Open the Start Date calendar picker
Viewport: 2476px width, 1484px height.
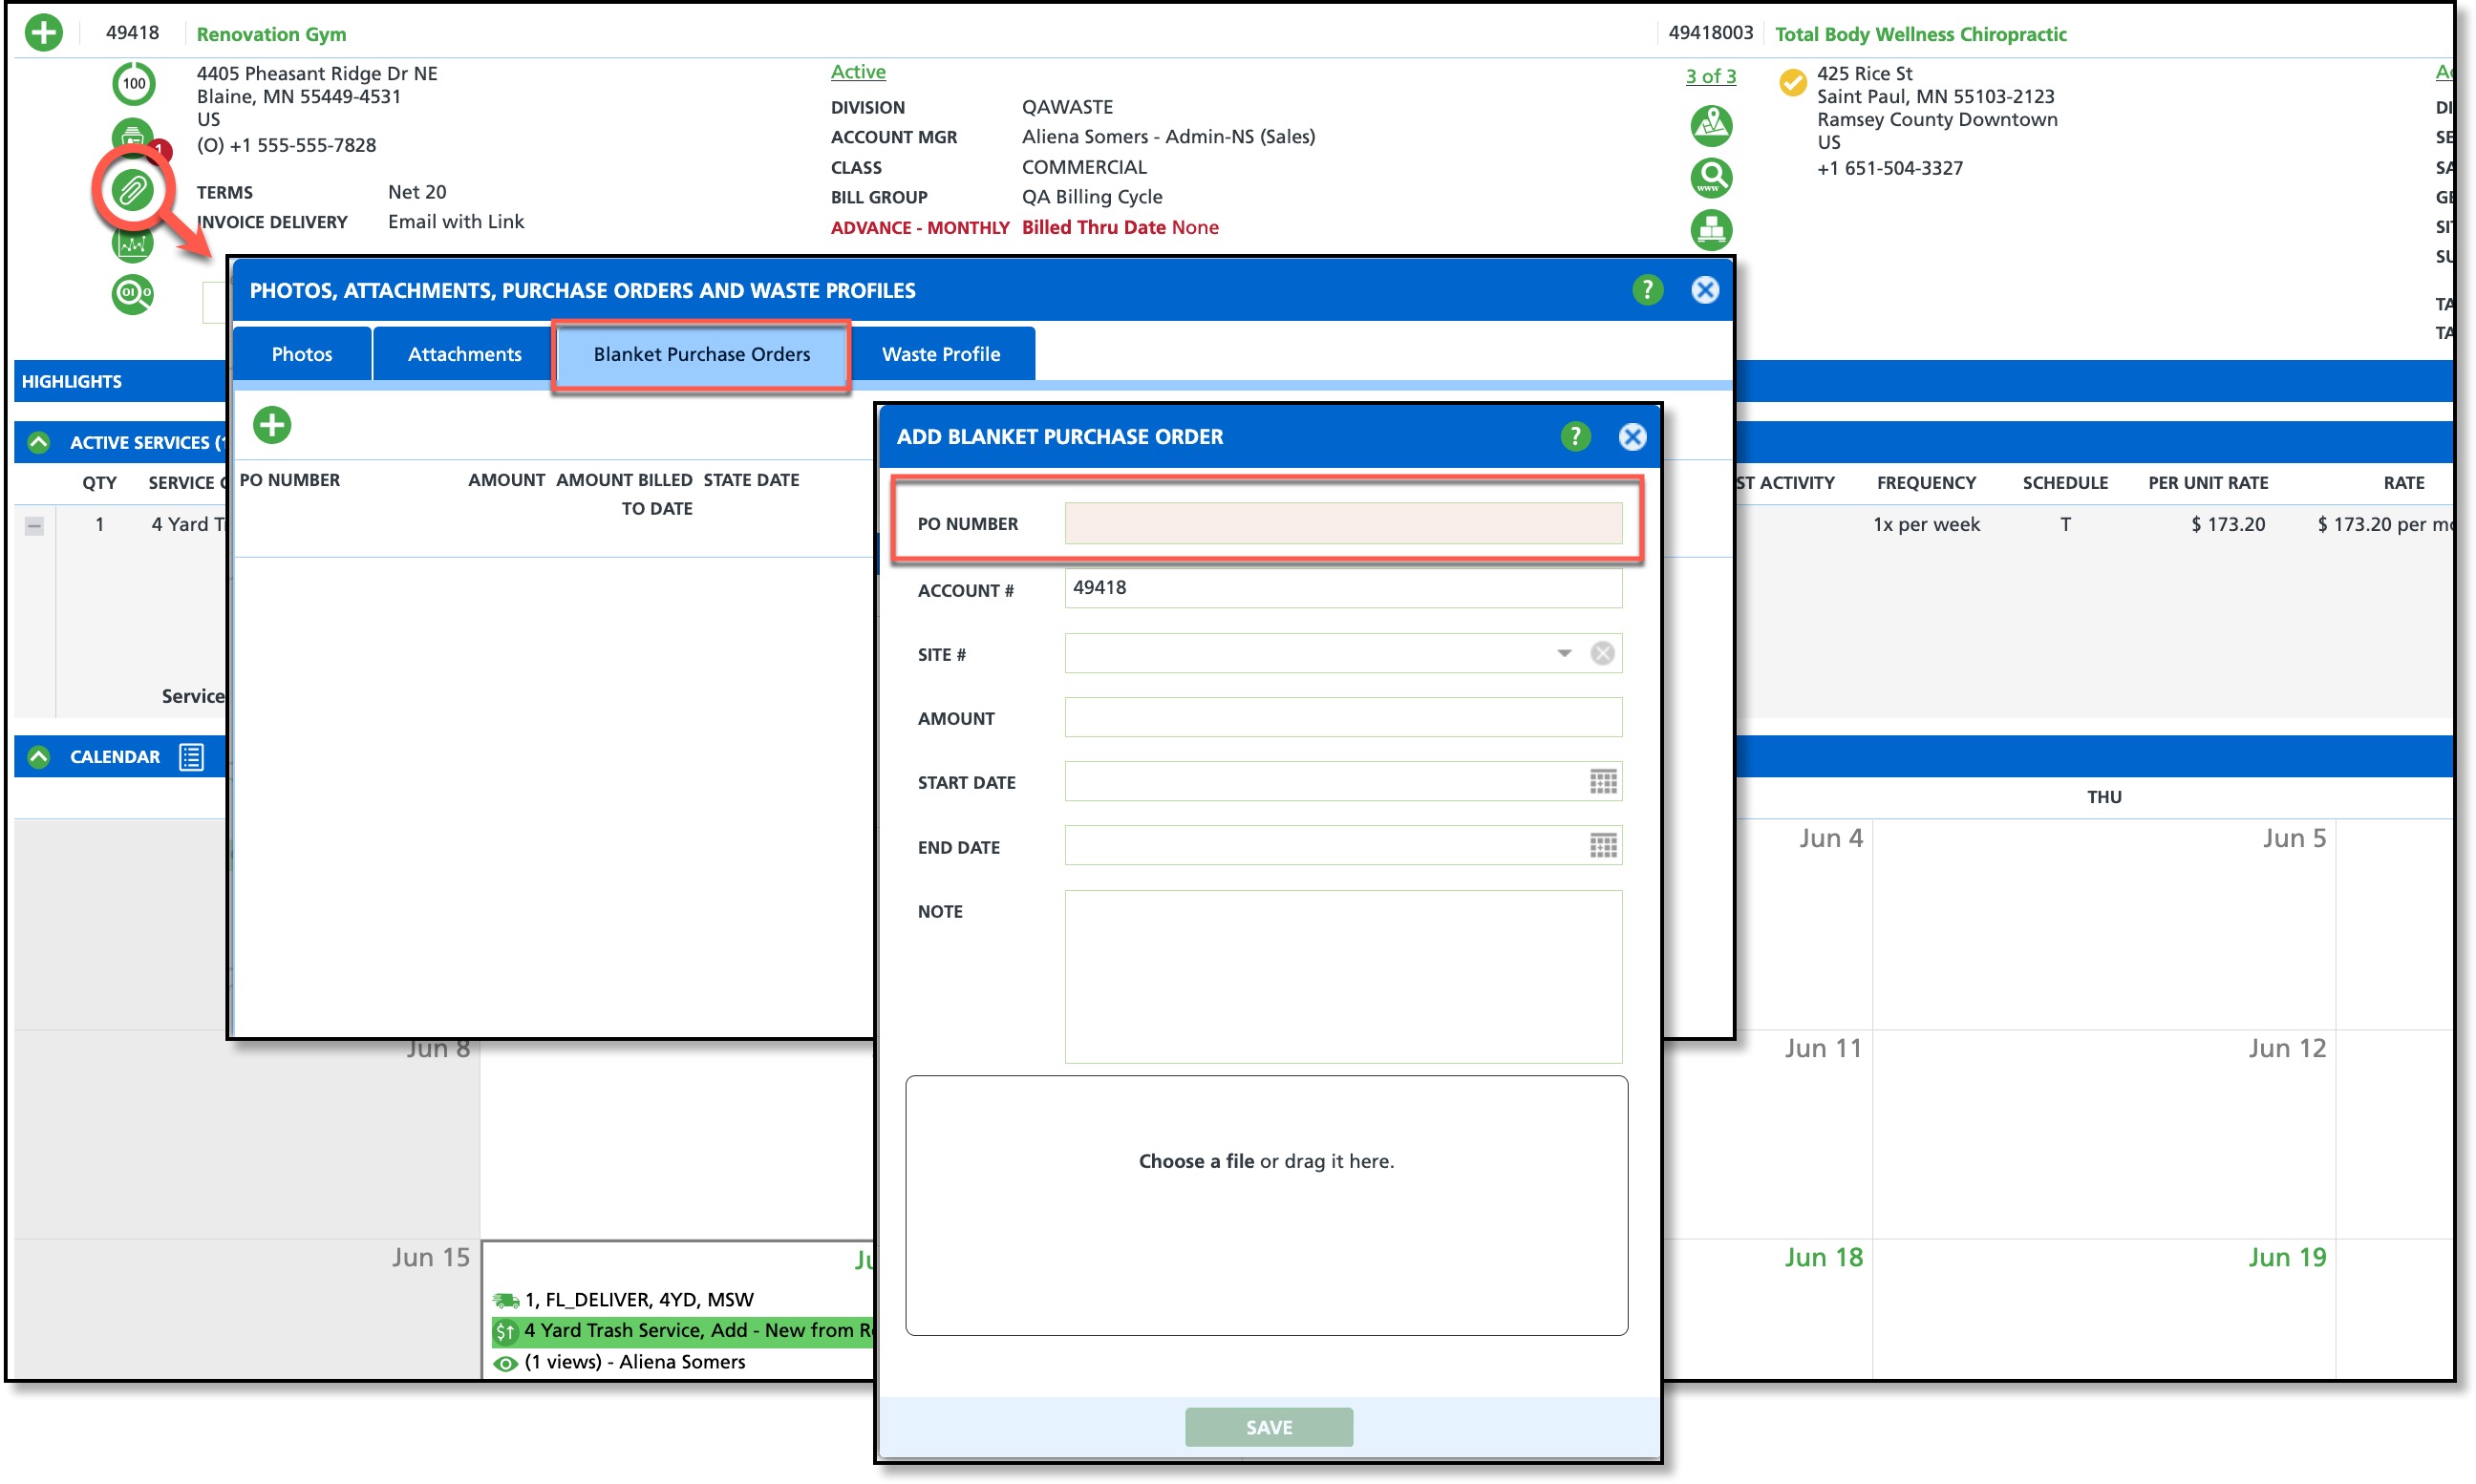click(1603, 782)
